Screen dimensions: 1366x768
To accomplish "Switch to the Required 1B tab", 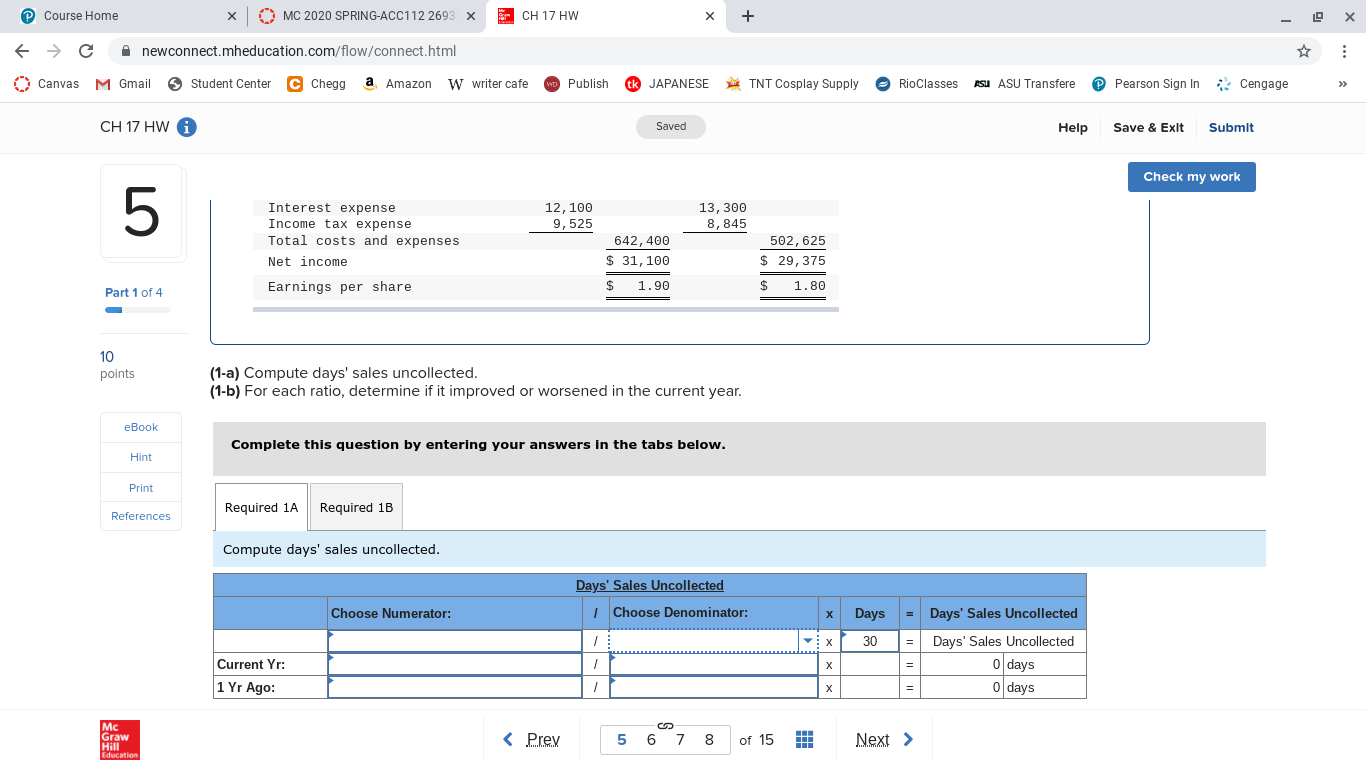I will 356,507.
